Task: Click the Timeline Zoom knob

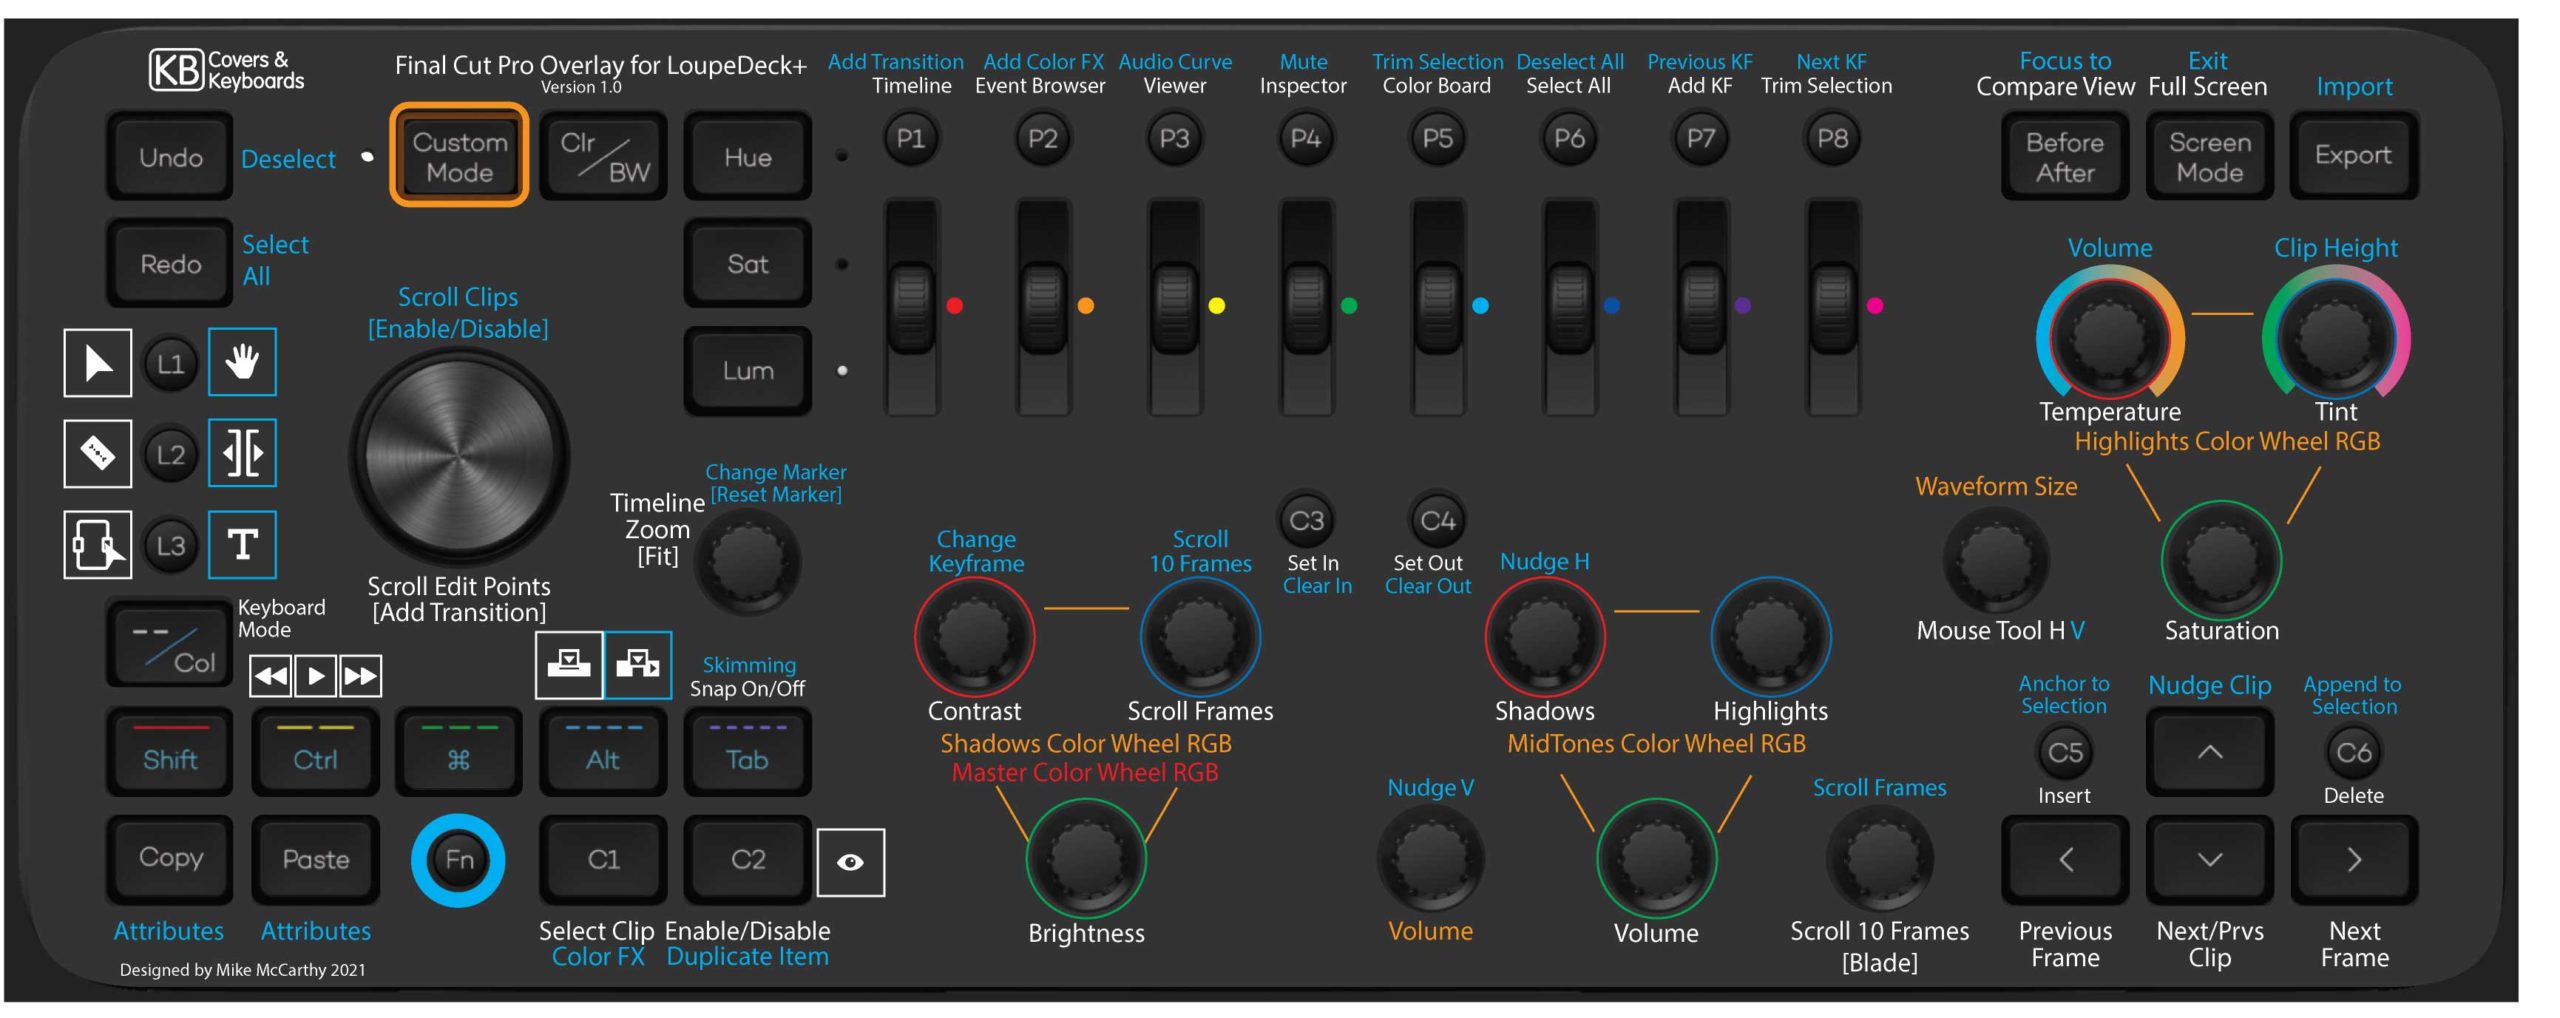Action: coord(747,561)
